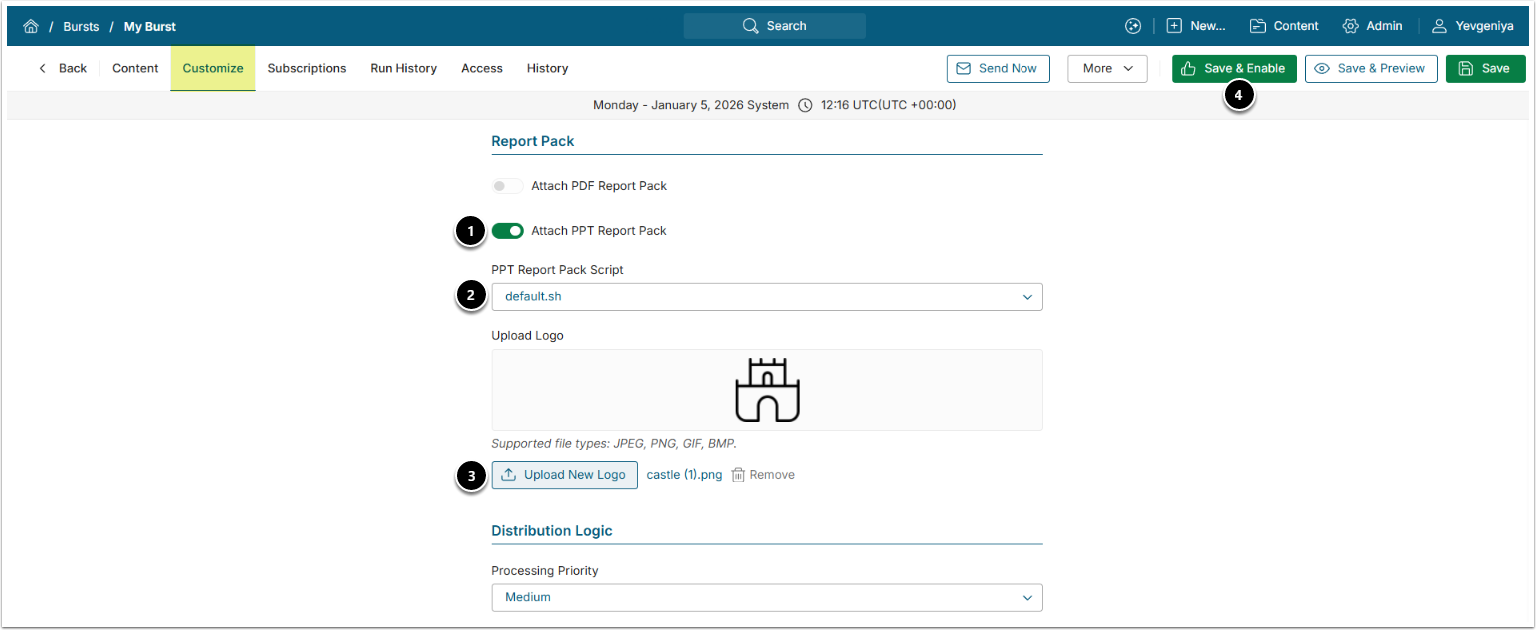The width and height of the screenshot is (1536, 630).
Task: Open the Access tab
Action: click(482, 68)
